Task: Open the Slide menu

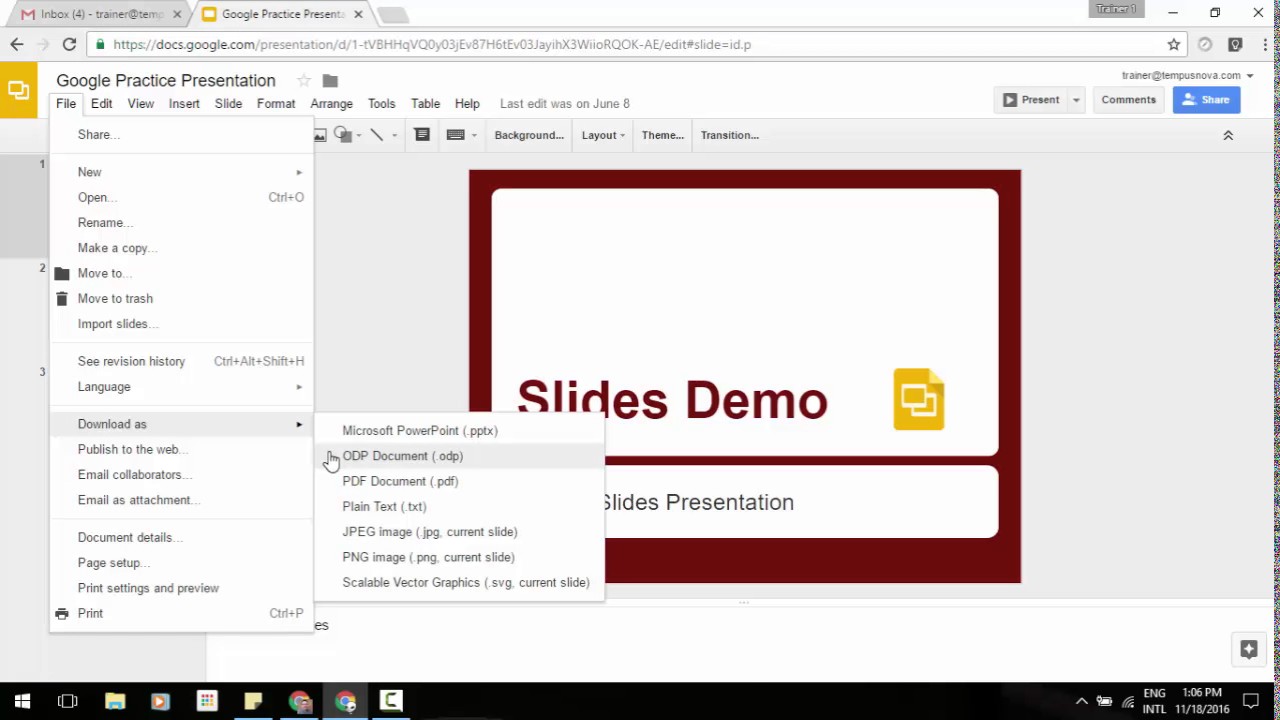Action: (228, 103)
